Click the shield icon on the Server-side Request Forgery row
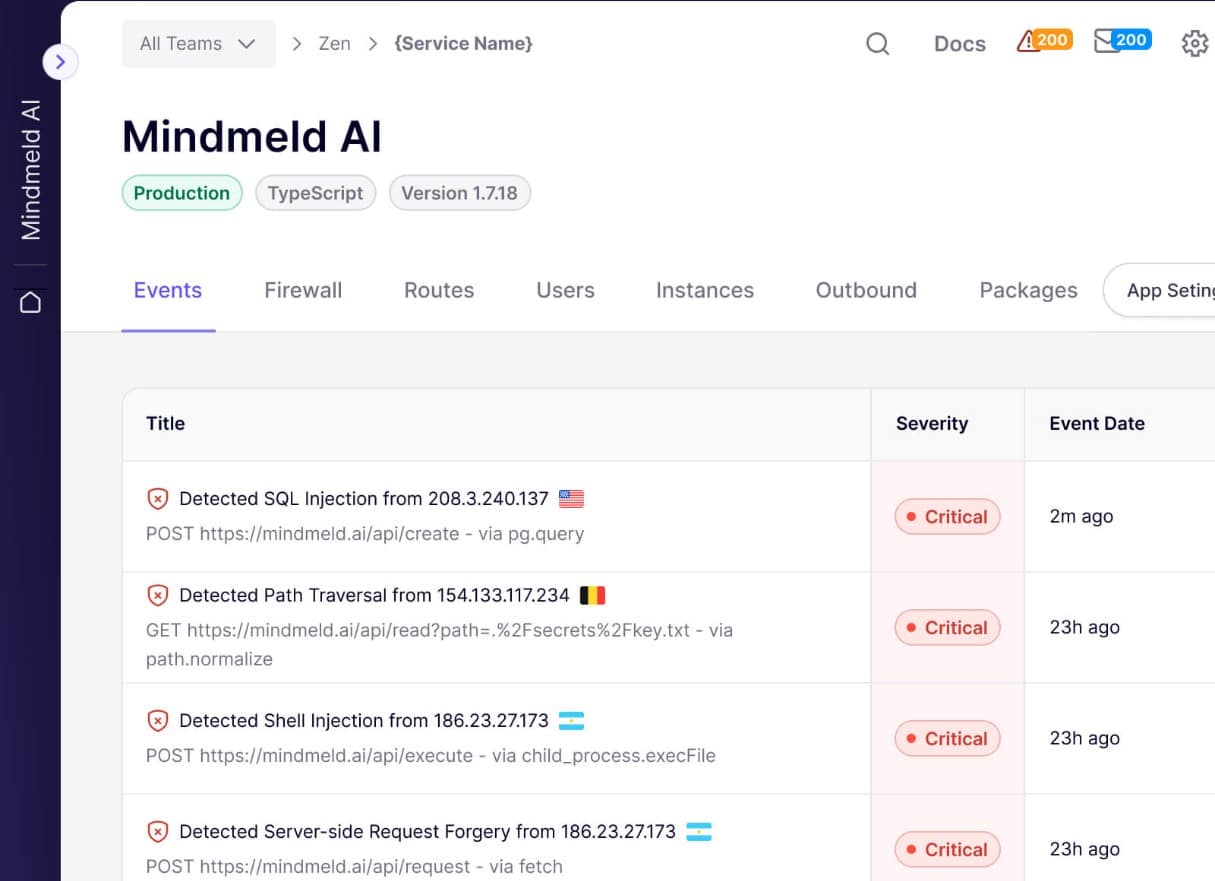Image resolution: width=1215 pixels, height=881 pixels. pos(158,831)
